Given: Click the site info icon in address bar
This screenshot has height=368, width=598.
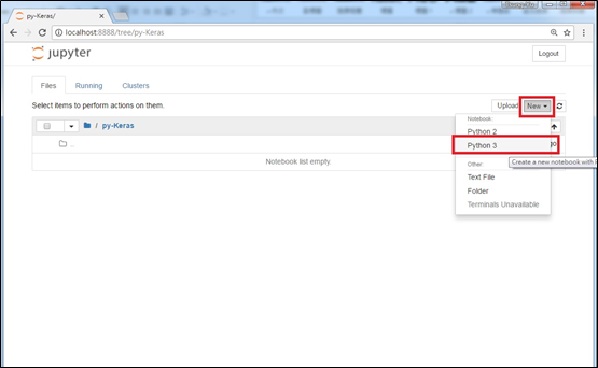Looking at the screenshot, I should tap(58, 33).
